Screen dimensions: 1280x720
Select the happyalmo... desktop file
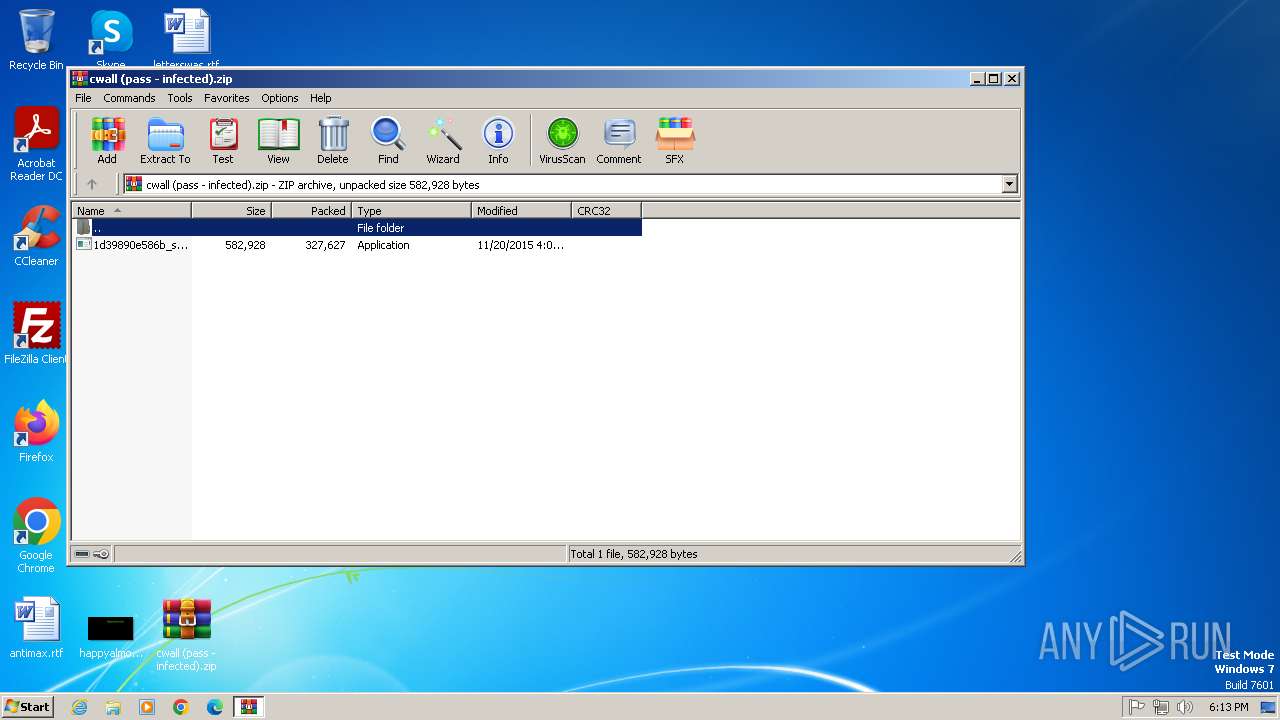point(110,636)
